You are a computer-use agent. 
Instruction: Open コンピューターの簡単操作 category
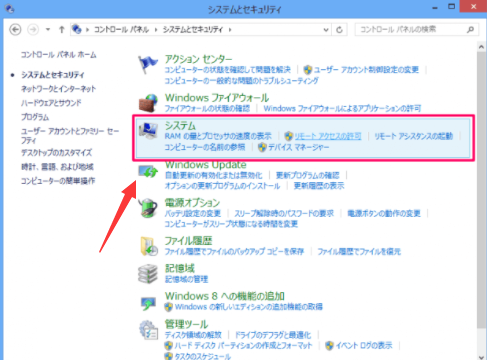(58, 181)
